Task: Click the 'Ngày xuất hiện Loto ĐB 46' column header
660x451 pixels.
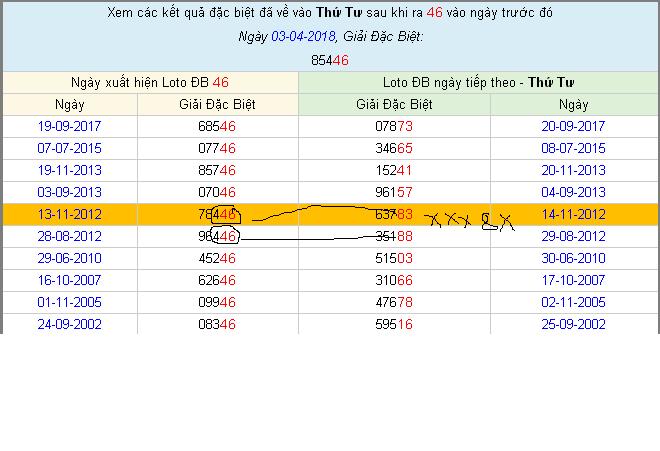Action: coord(150,82)
